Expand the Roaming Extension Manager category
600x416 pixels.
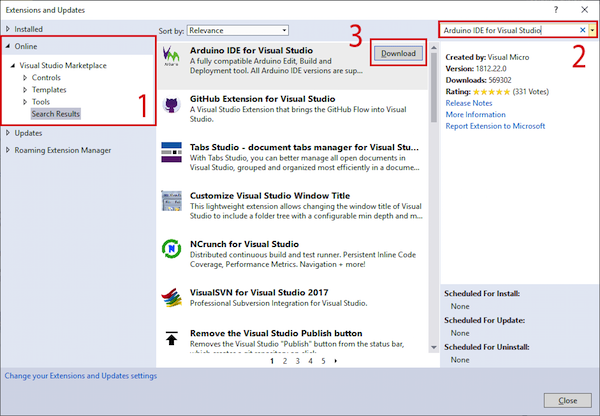[8, 150]
